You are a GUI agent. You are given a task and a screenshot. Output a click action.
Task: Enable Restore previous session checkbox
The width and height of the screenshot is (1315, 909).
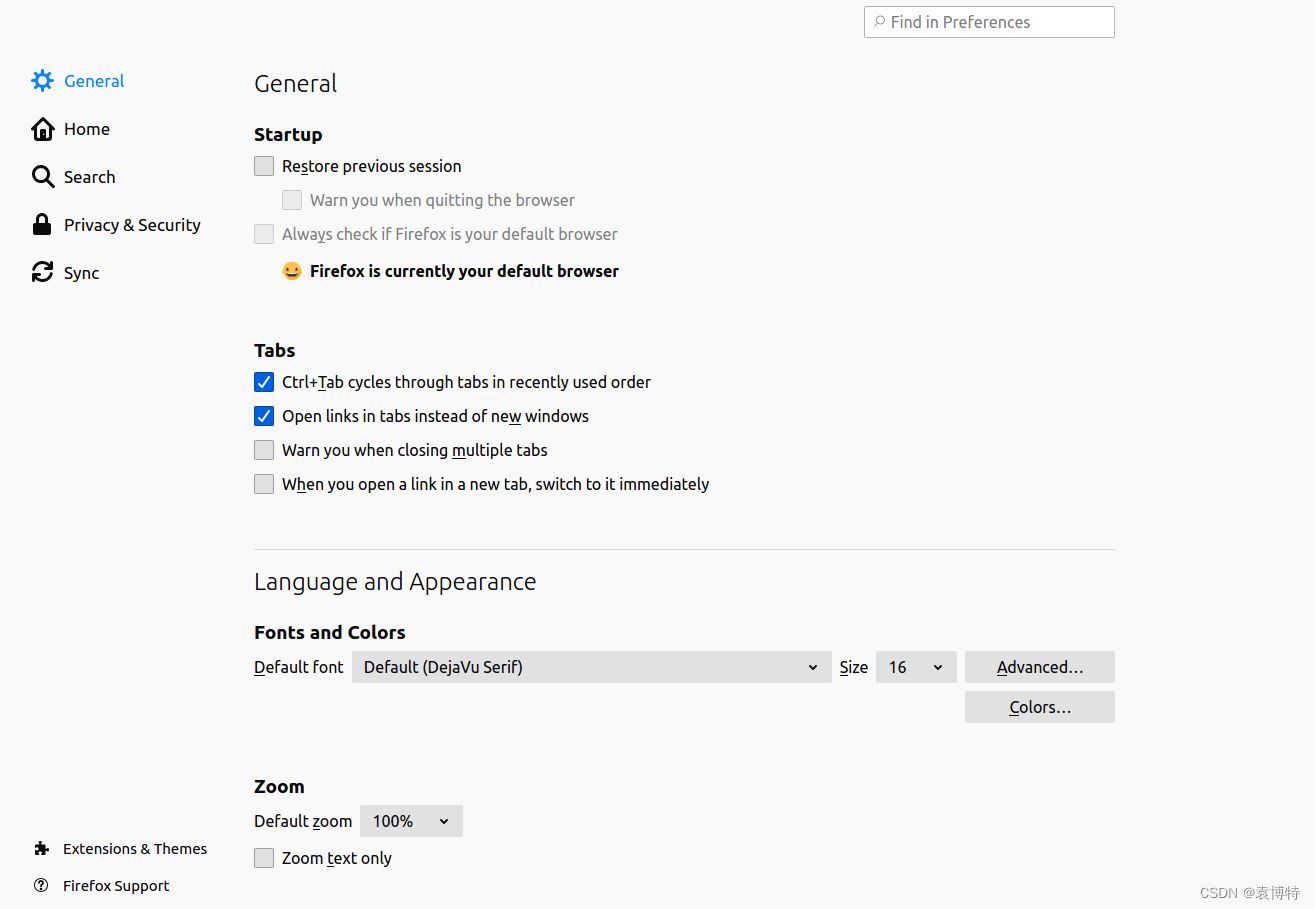point(264,166)
